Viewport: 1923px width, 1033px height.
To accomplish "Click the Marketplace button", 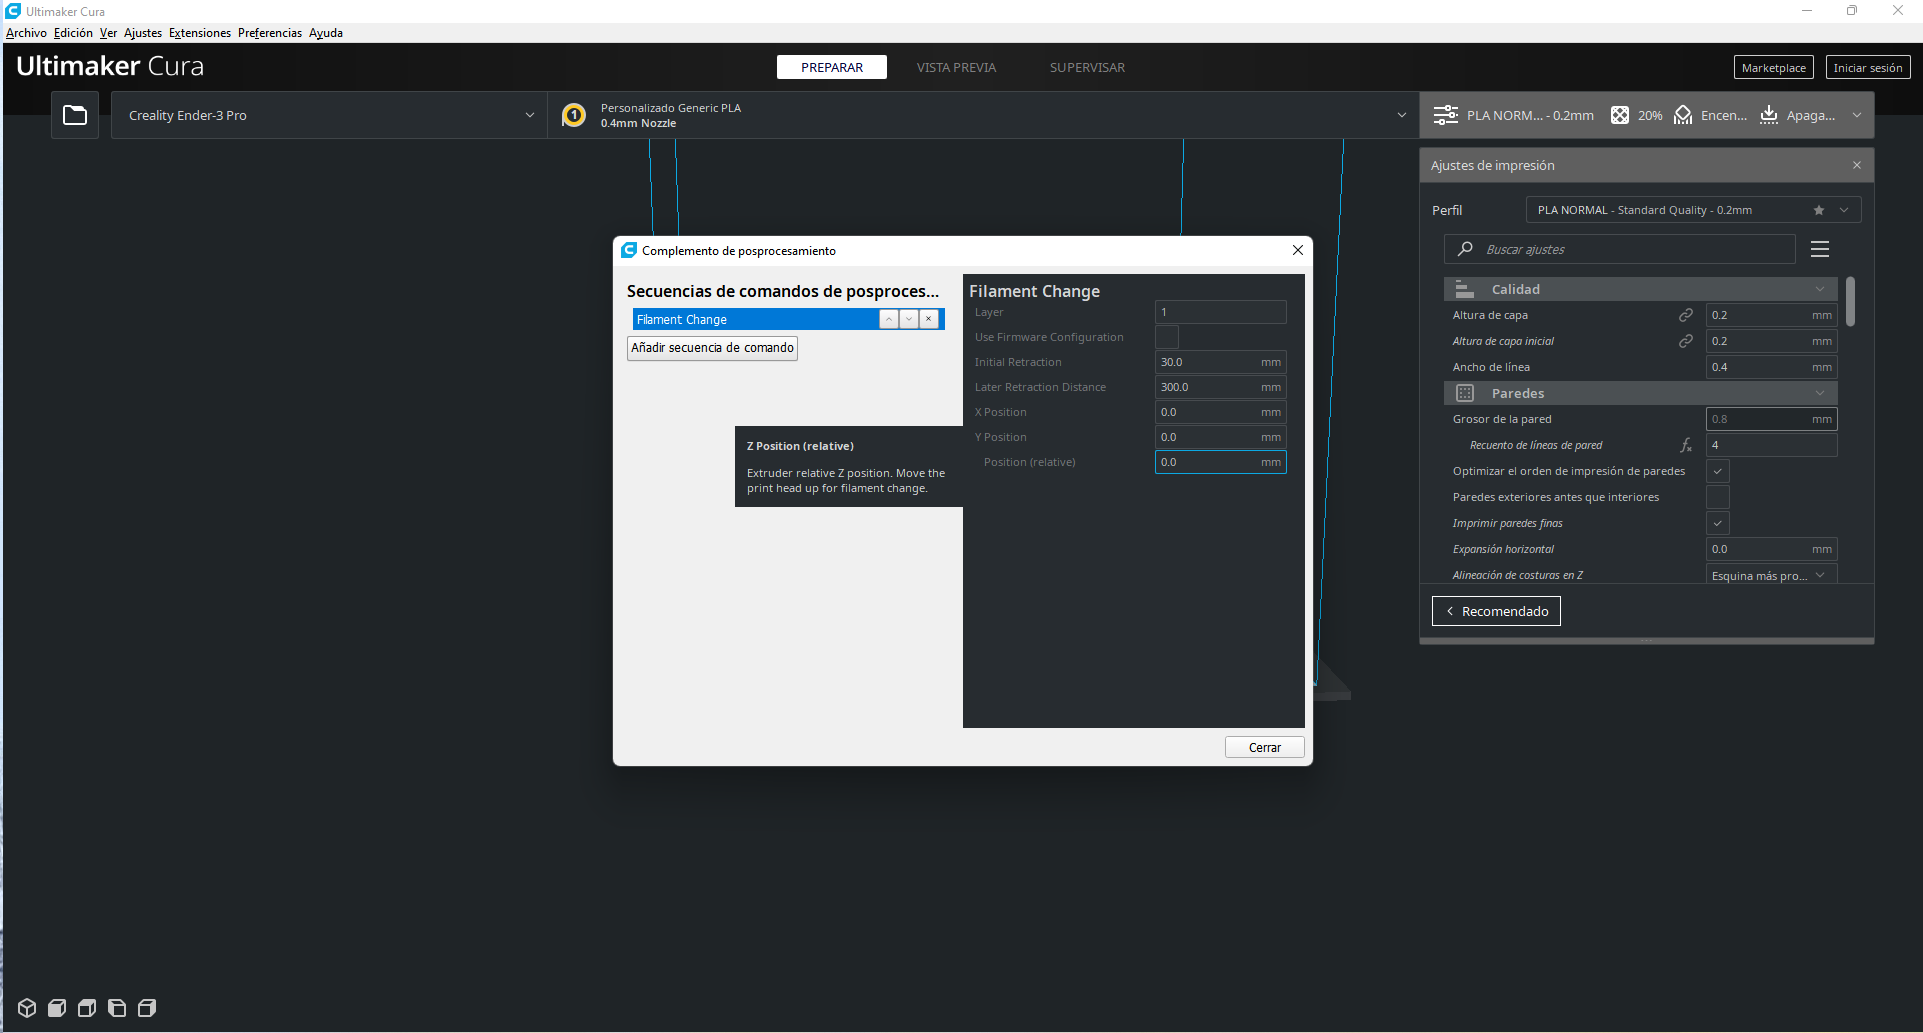I will click(1774, 67).
